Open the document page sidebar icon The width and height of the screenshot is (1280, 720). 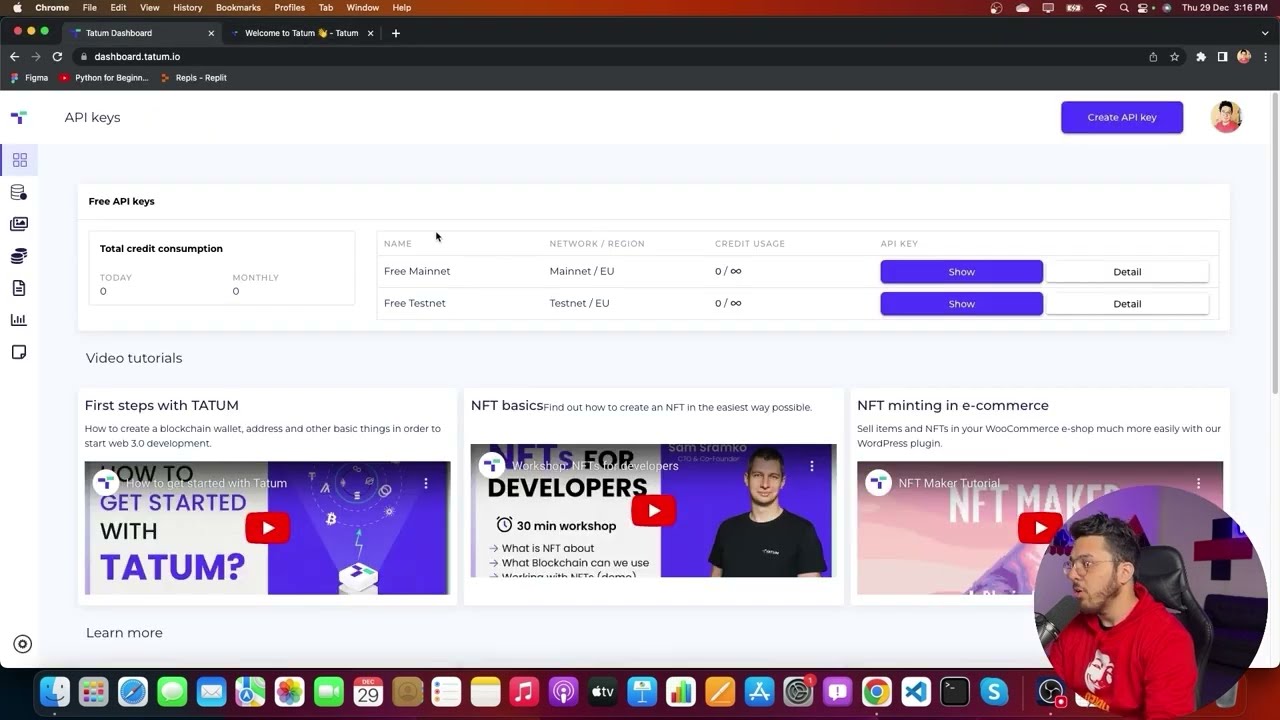tap(18, 288)
